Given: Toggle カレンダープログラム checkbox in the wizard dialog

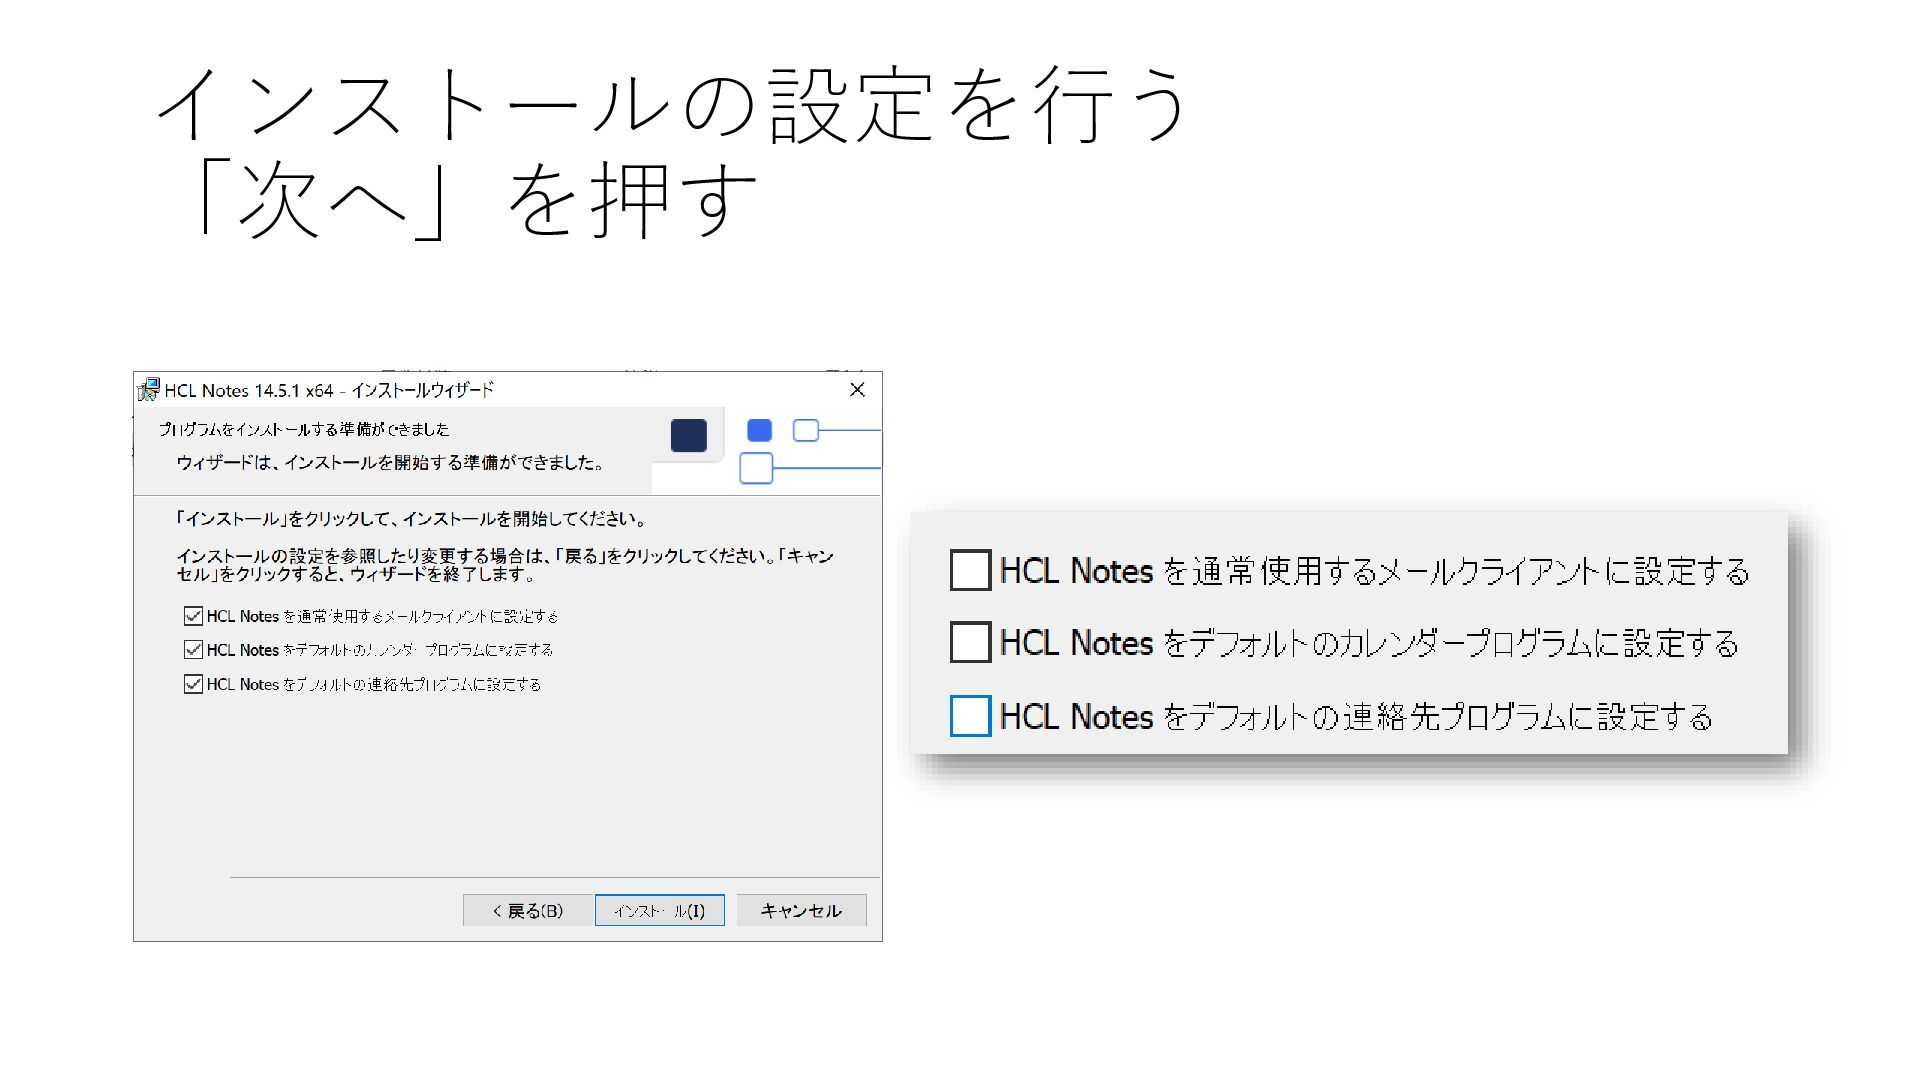Looking at the screenshot, I should pyautogui.click(x=193, y=650).
